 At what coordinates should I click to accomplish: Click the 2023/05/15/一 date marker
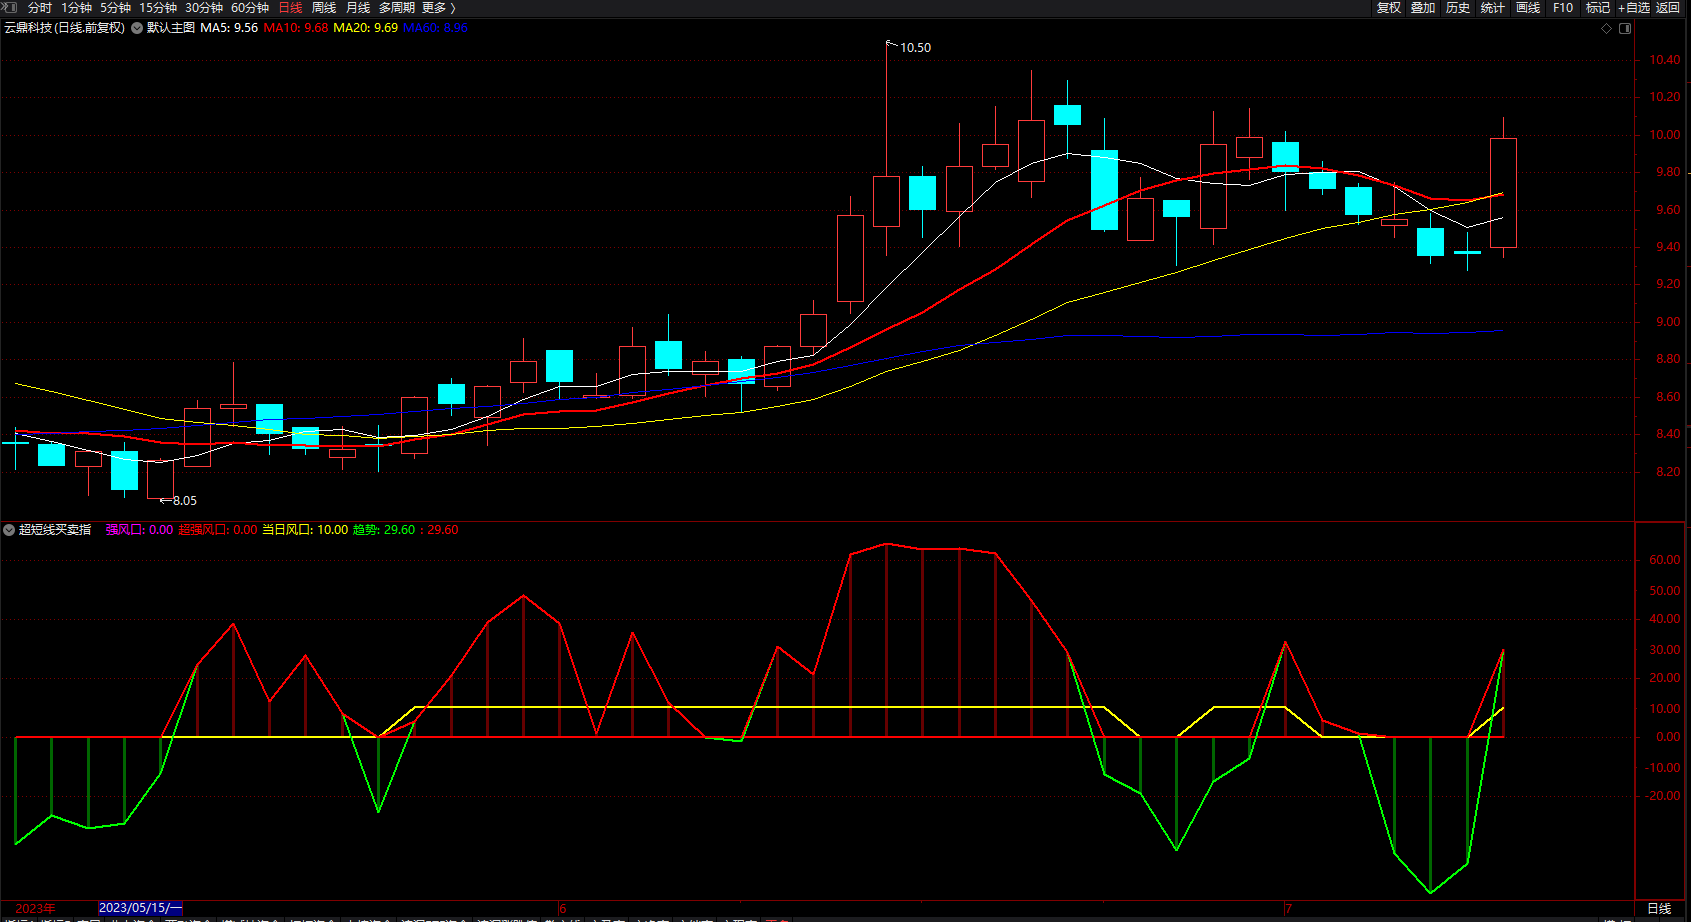coord(141,908)
